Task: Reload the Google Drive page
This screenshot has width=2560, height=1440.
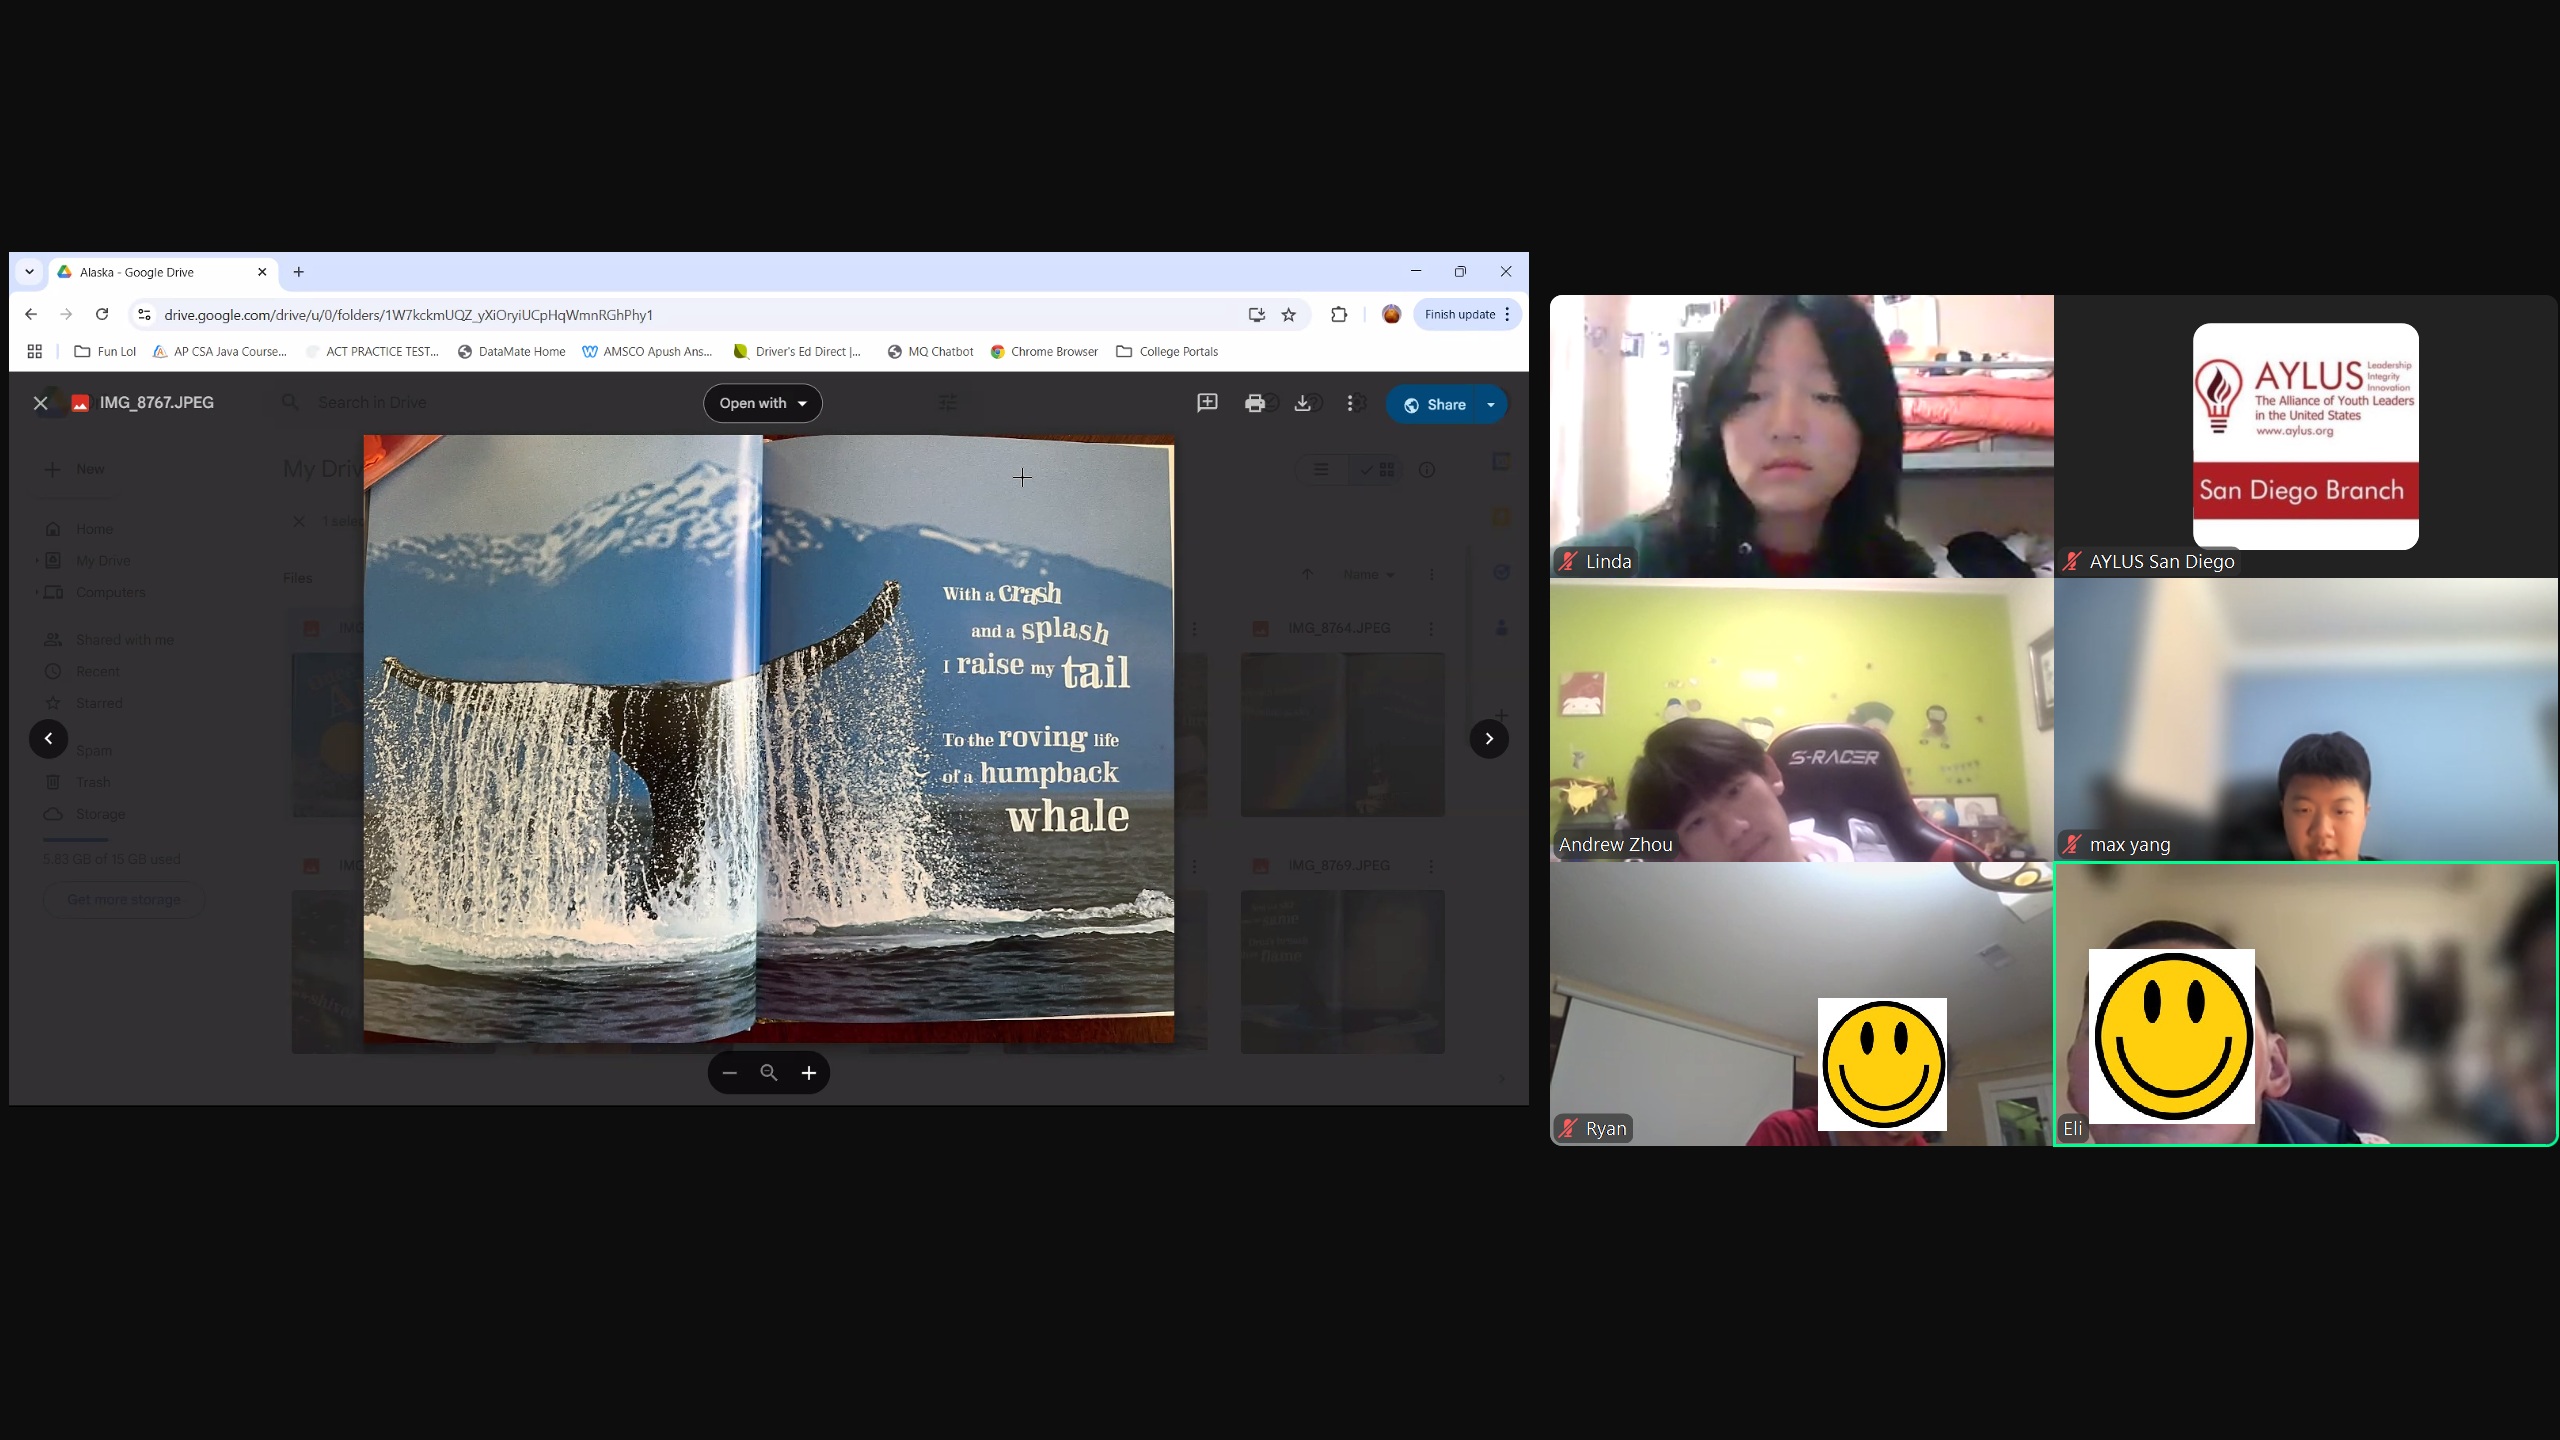Action: point(102,314)
